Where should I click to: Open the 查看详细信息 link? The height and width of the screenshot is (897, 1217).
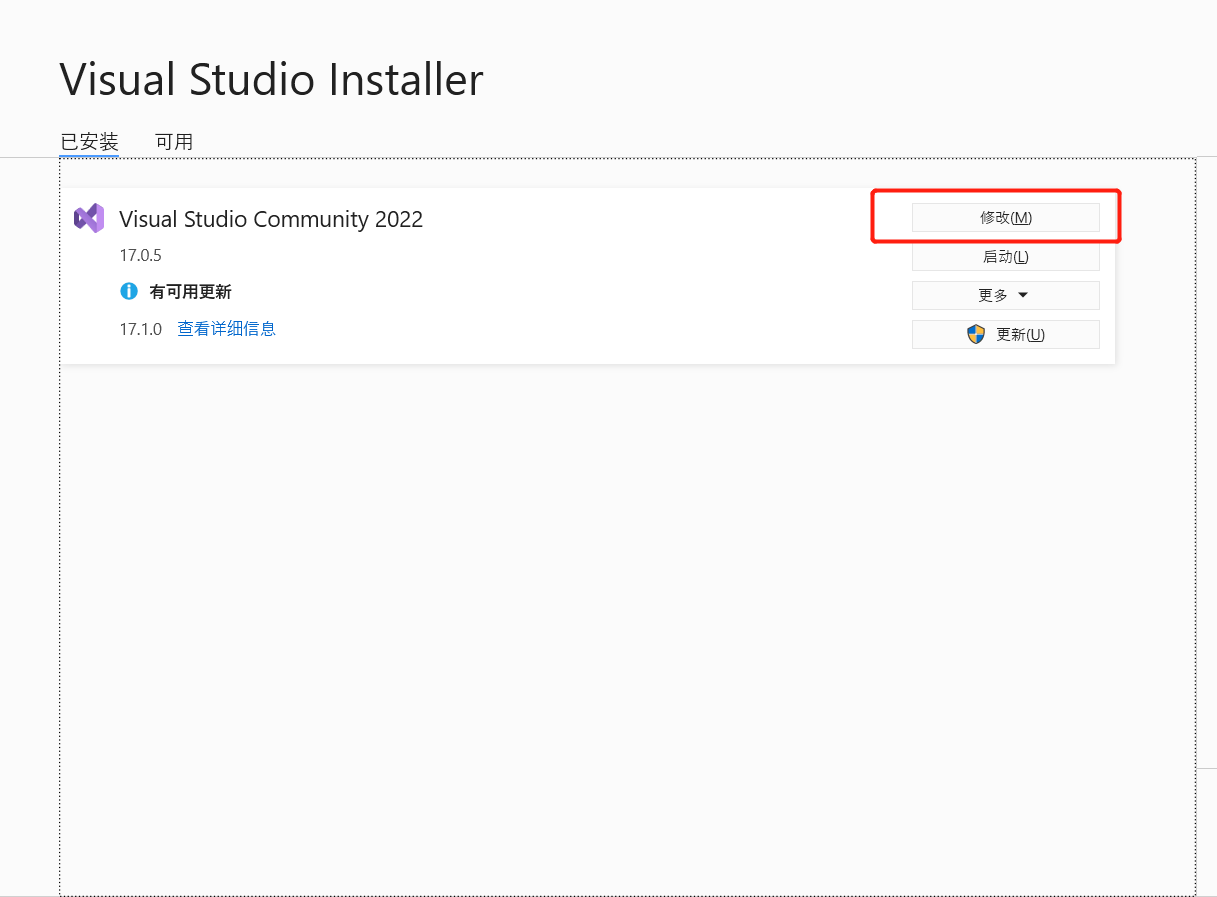[x=227, y=328]
